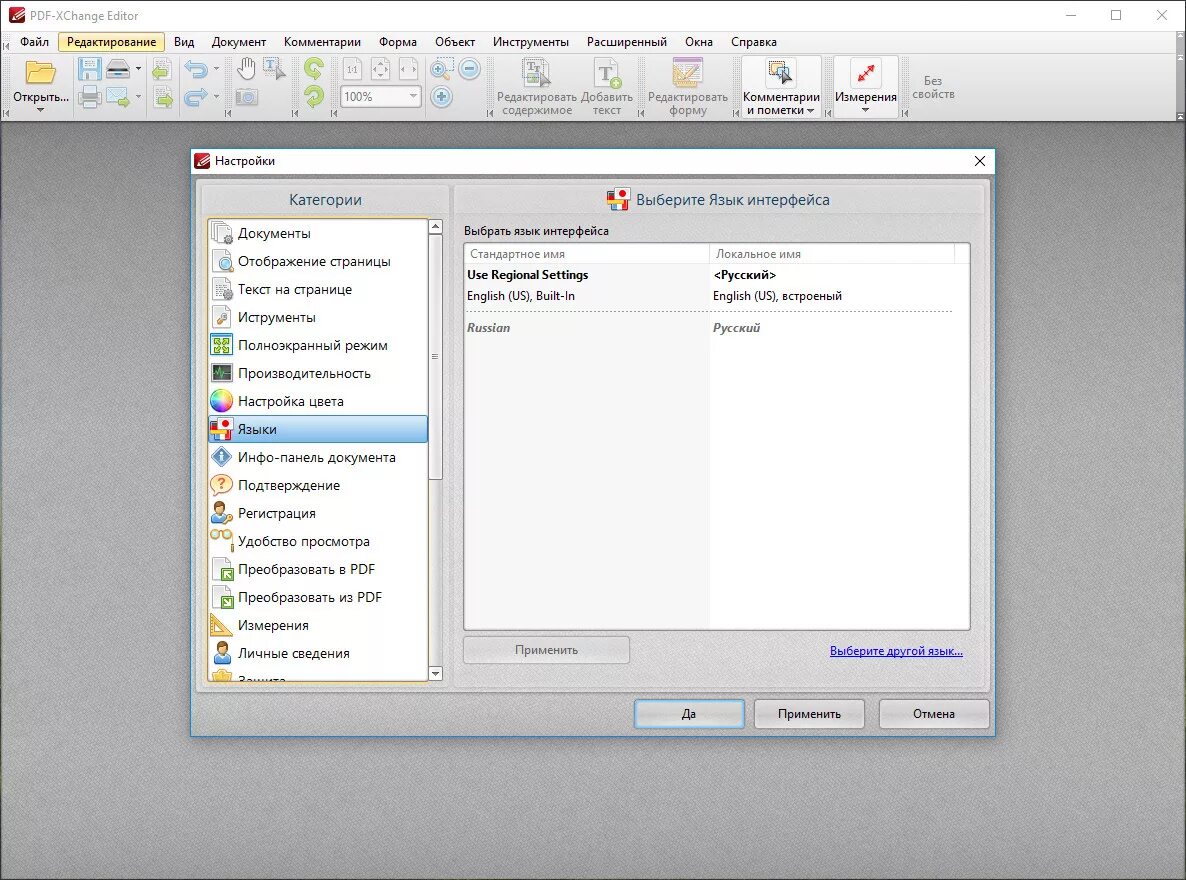Click the Fit Page icon

click(x=380, y=69)
